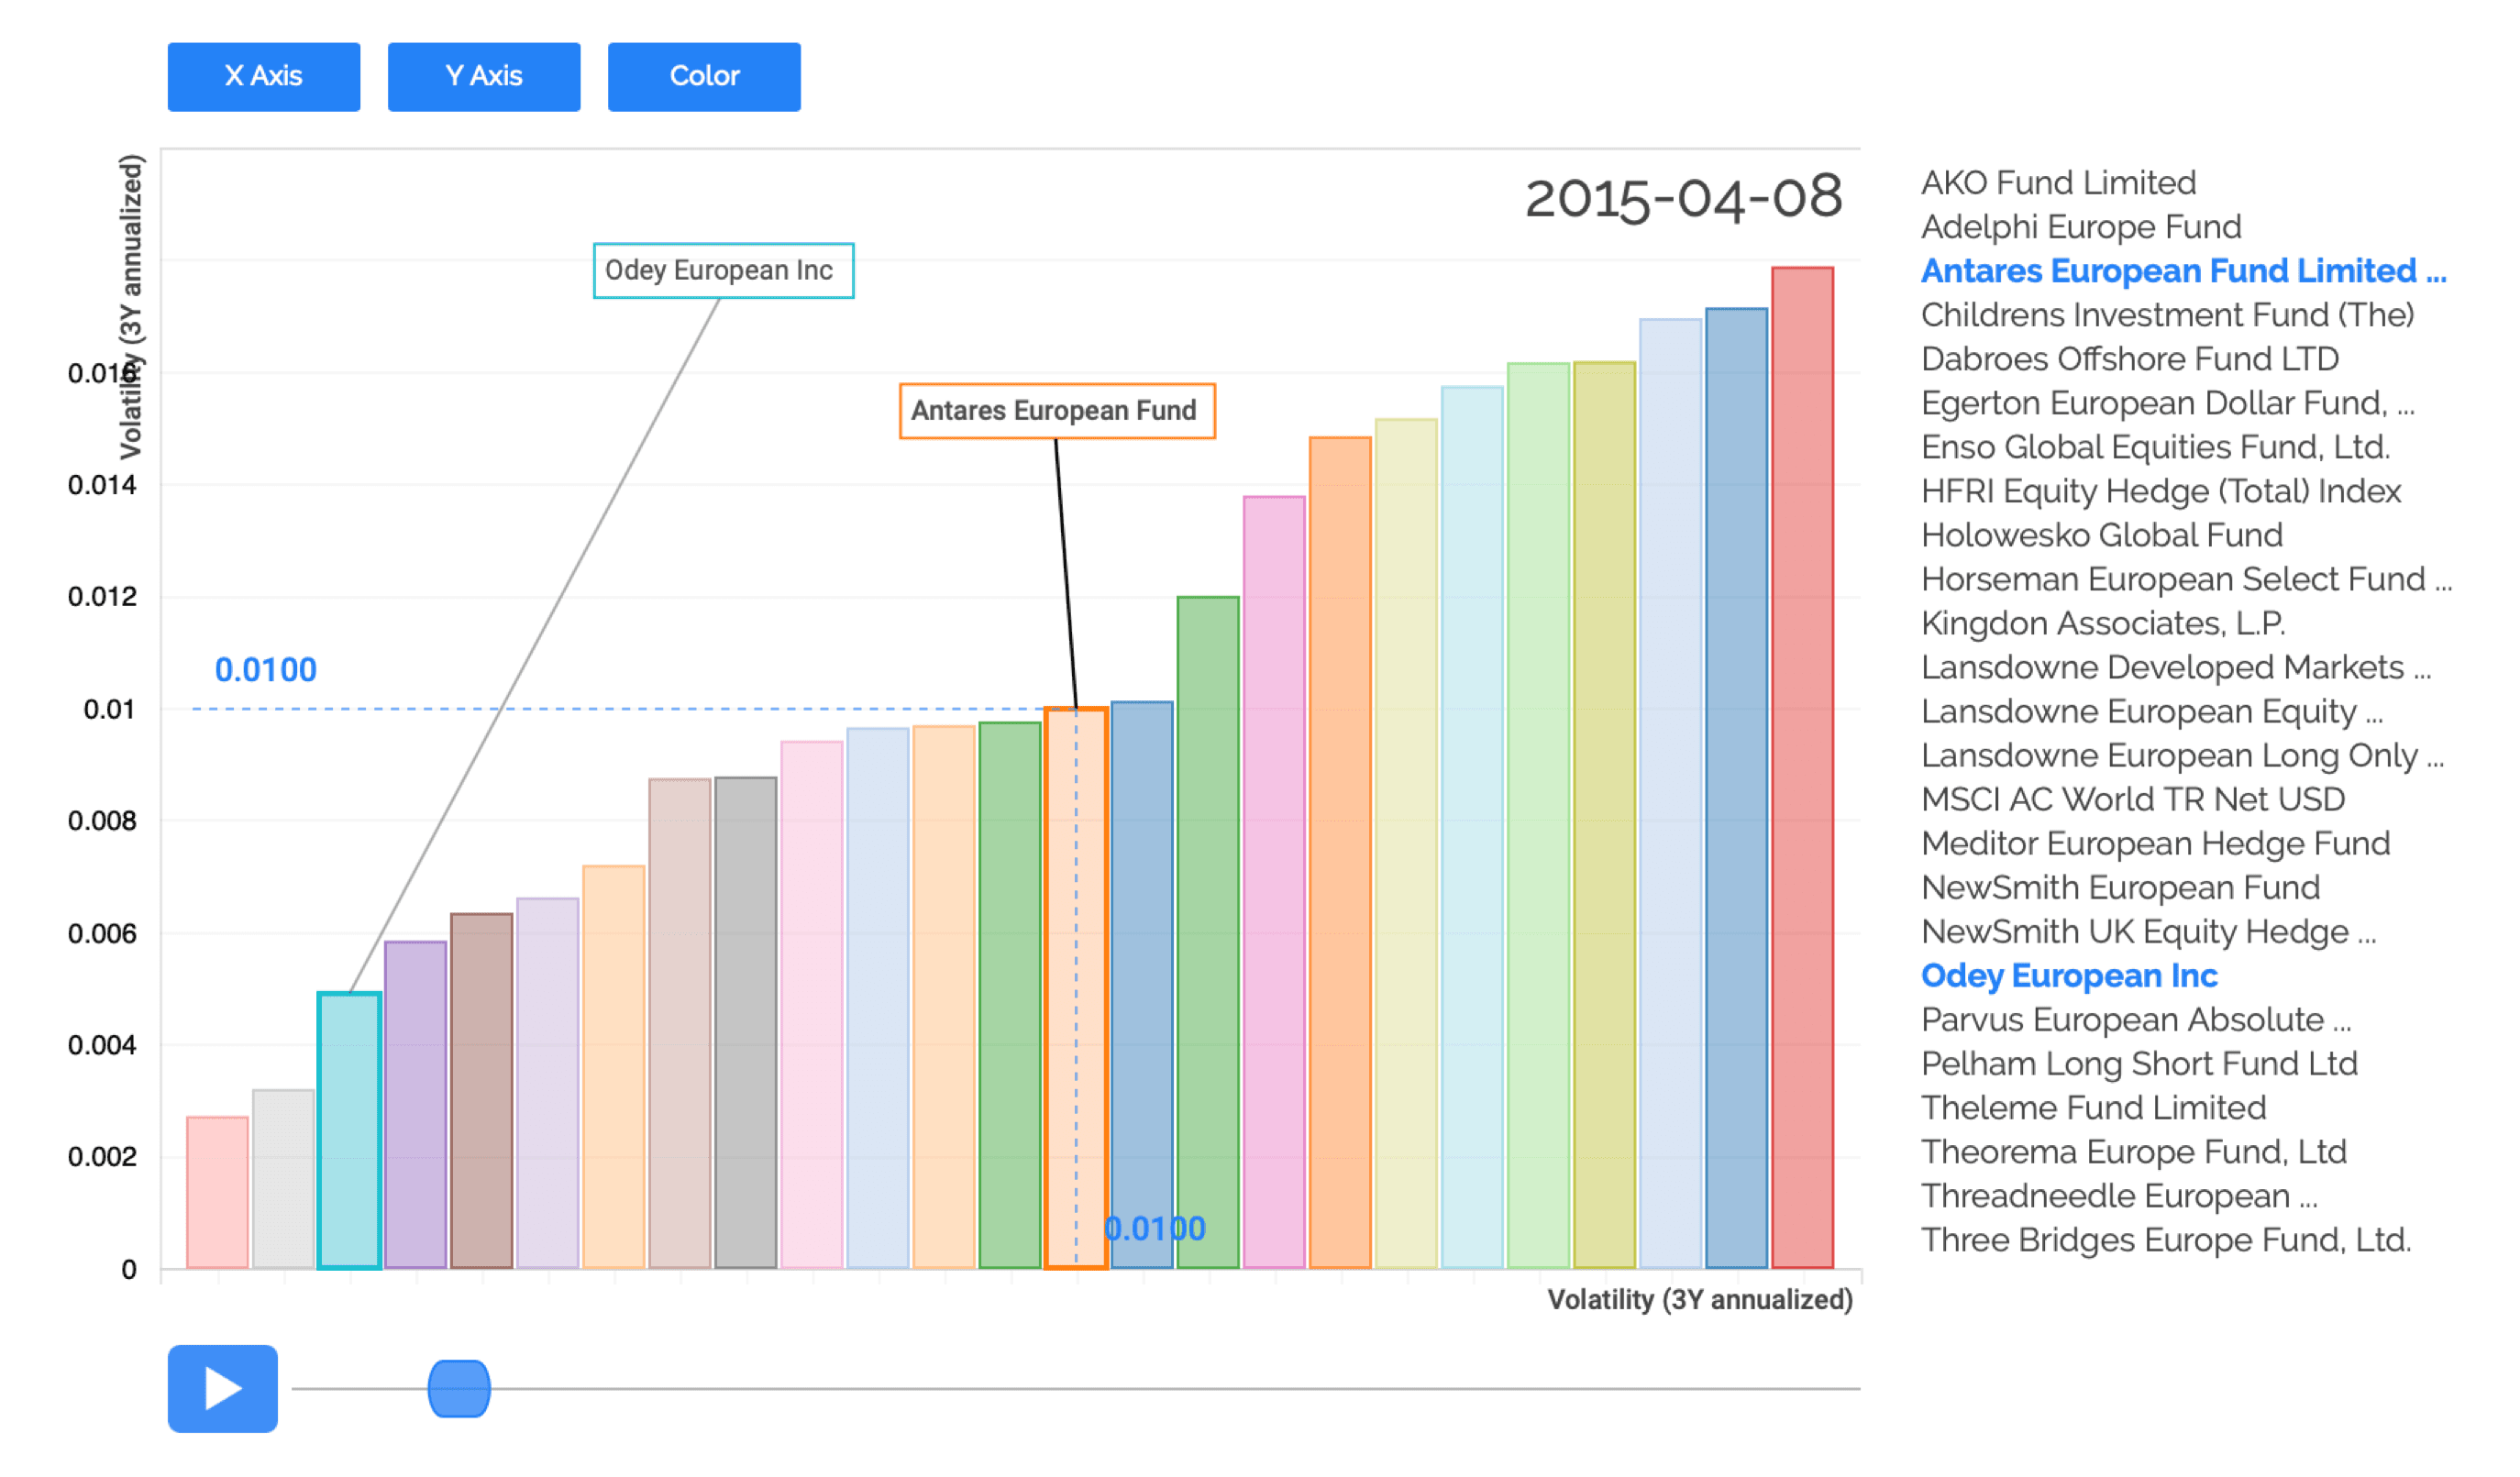
Task: Select Adelphi Europe Fund in legend
Action: (x=2080, y=227)
